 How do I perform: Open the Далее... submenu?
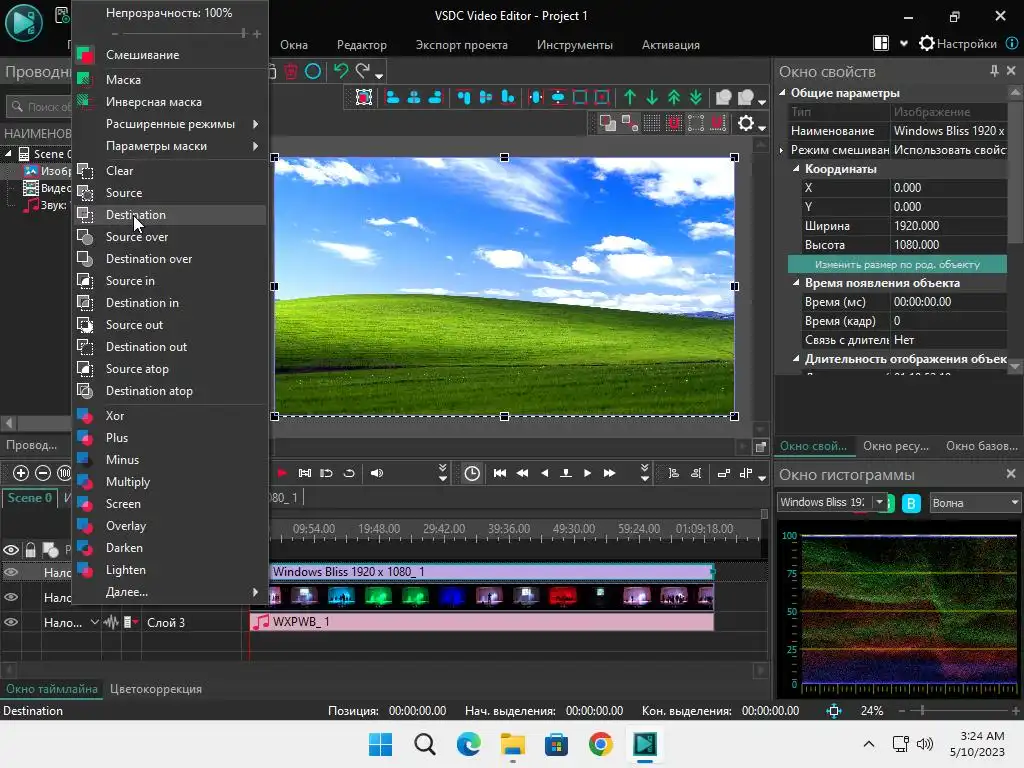(170, 592)
